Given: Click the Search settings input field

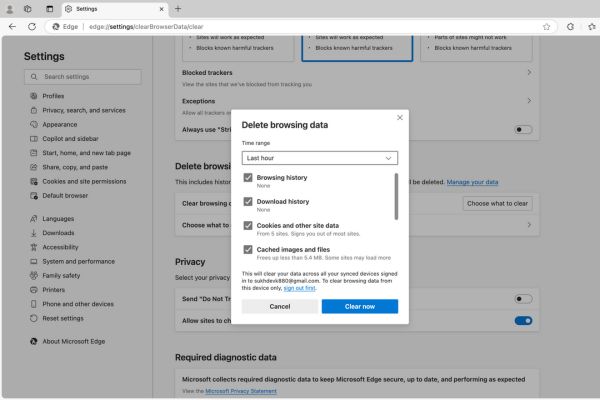Looking at the screenshot, I should pyautogui.click(x=83, y=77).
